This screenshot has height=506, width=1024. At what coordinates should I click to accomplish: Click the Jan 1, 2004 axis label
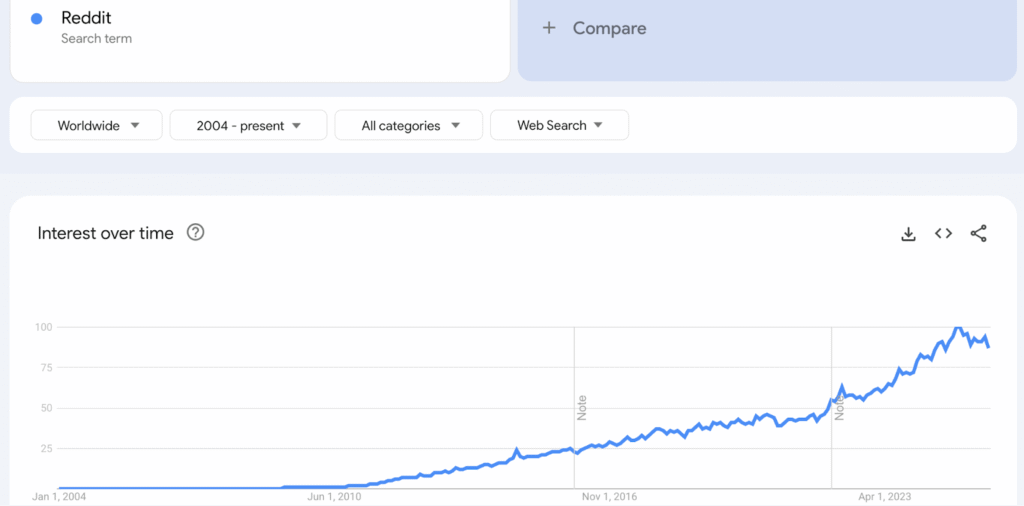pos(61,496)
